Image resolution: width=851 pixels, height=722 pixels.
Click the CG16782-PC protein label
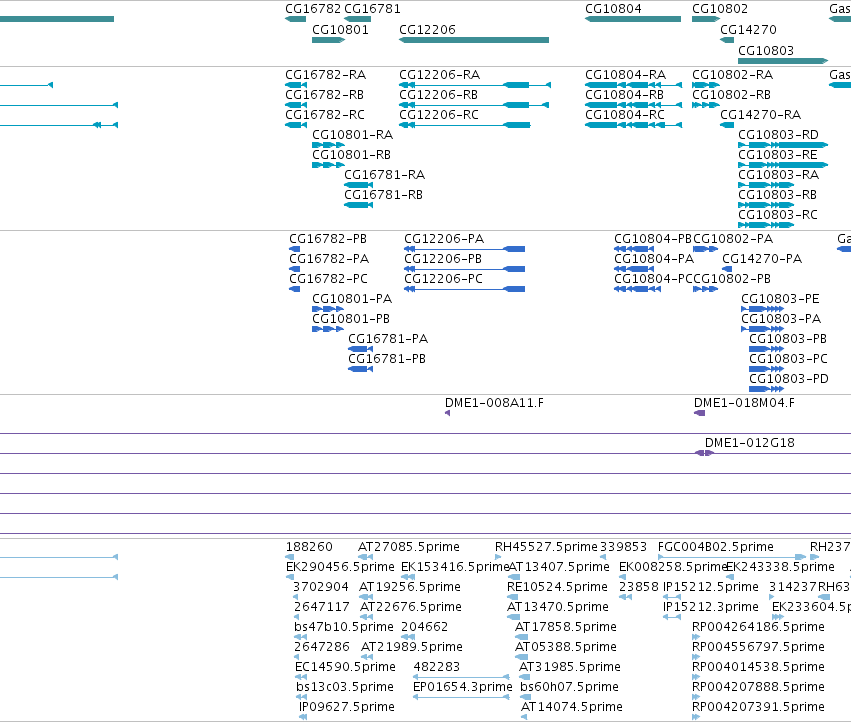point(328,278)
